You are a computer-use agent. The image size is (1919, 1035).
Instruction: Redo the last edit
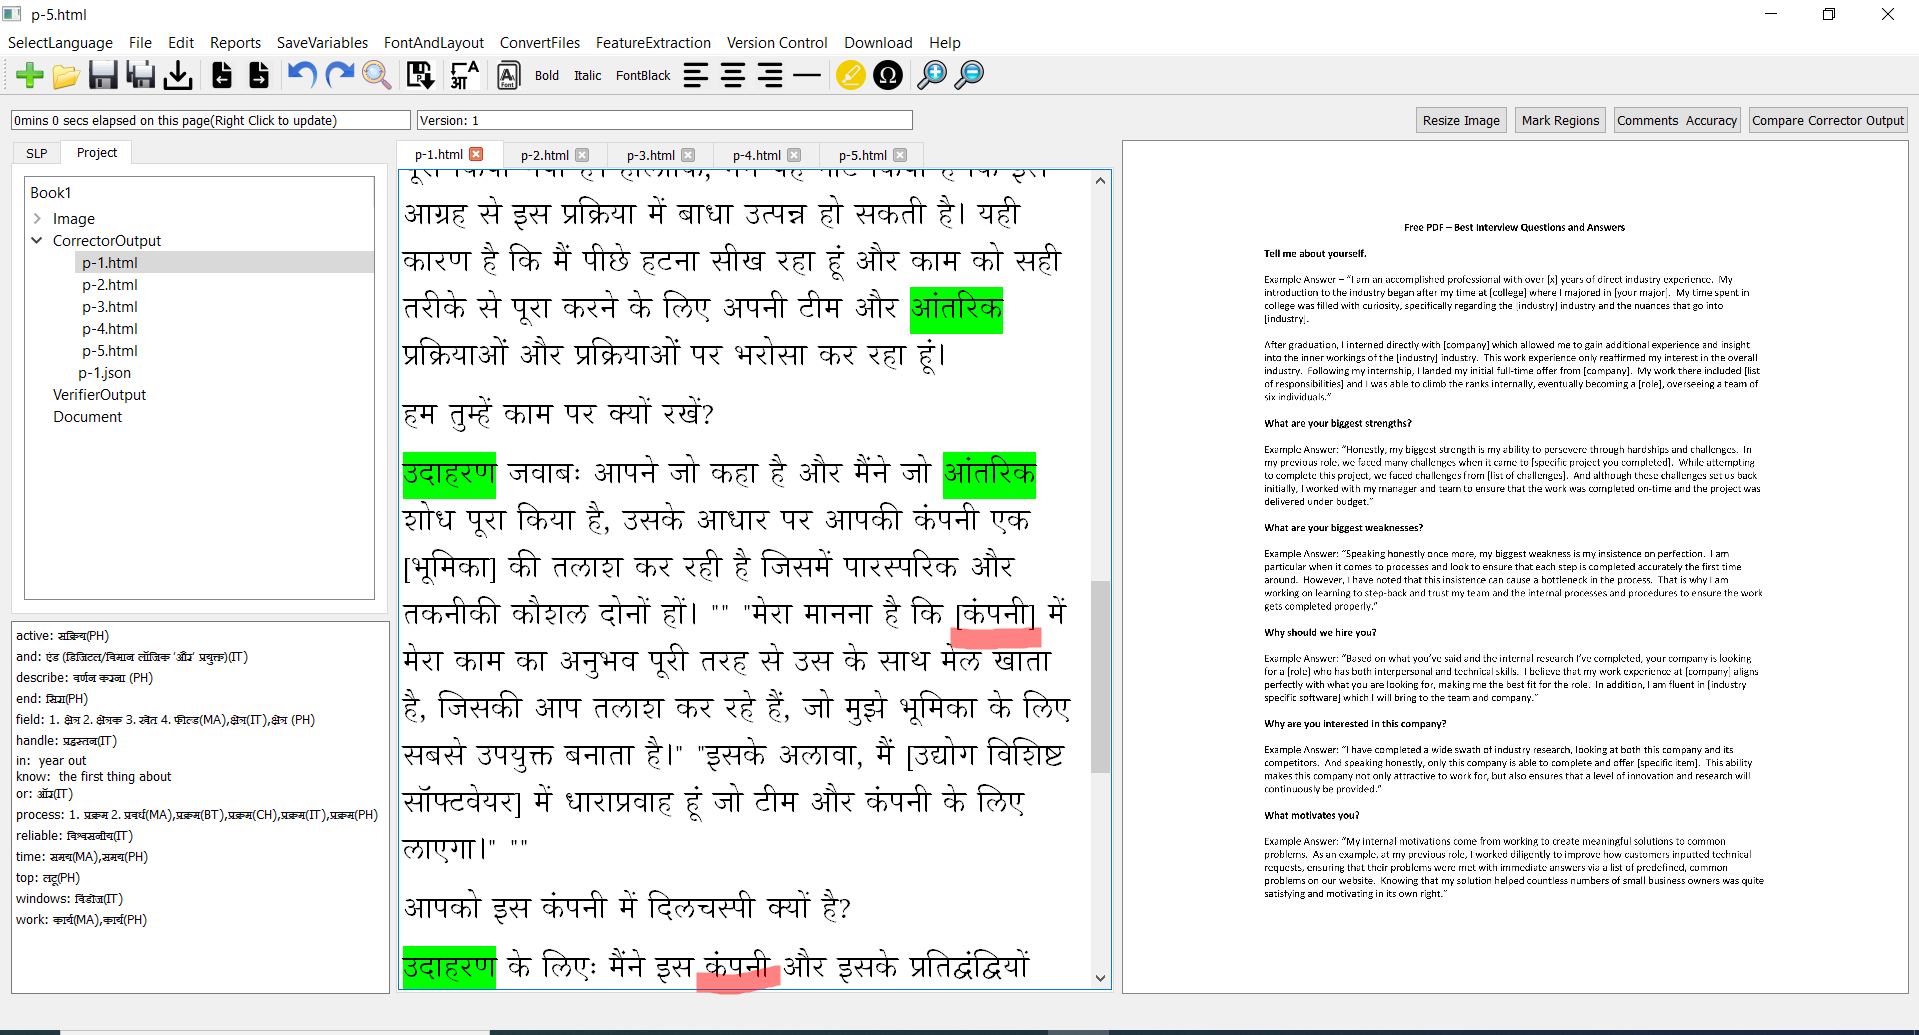pyautogui.click(x=339, y=74)
